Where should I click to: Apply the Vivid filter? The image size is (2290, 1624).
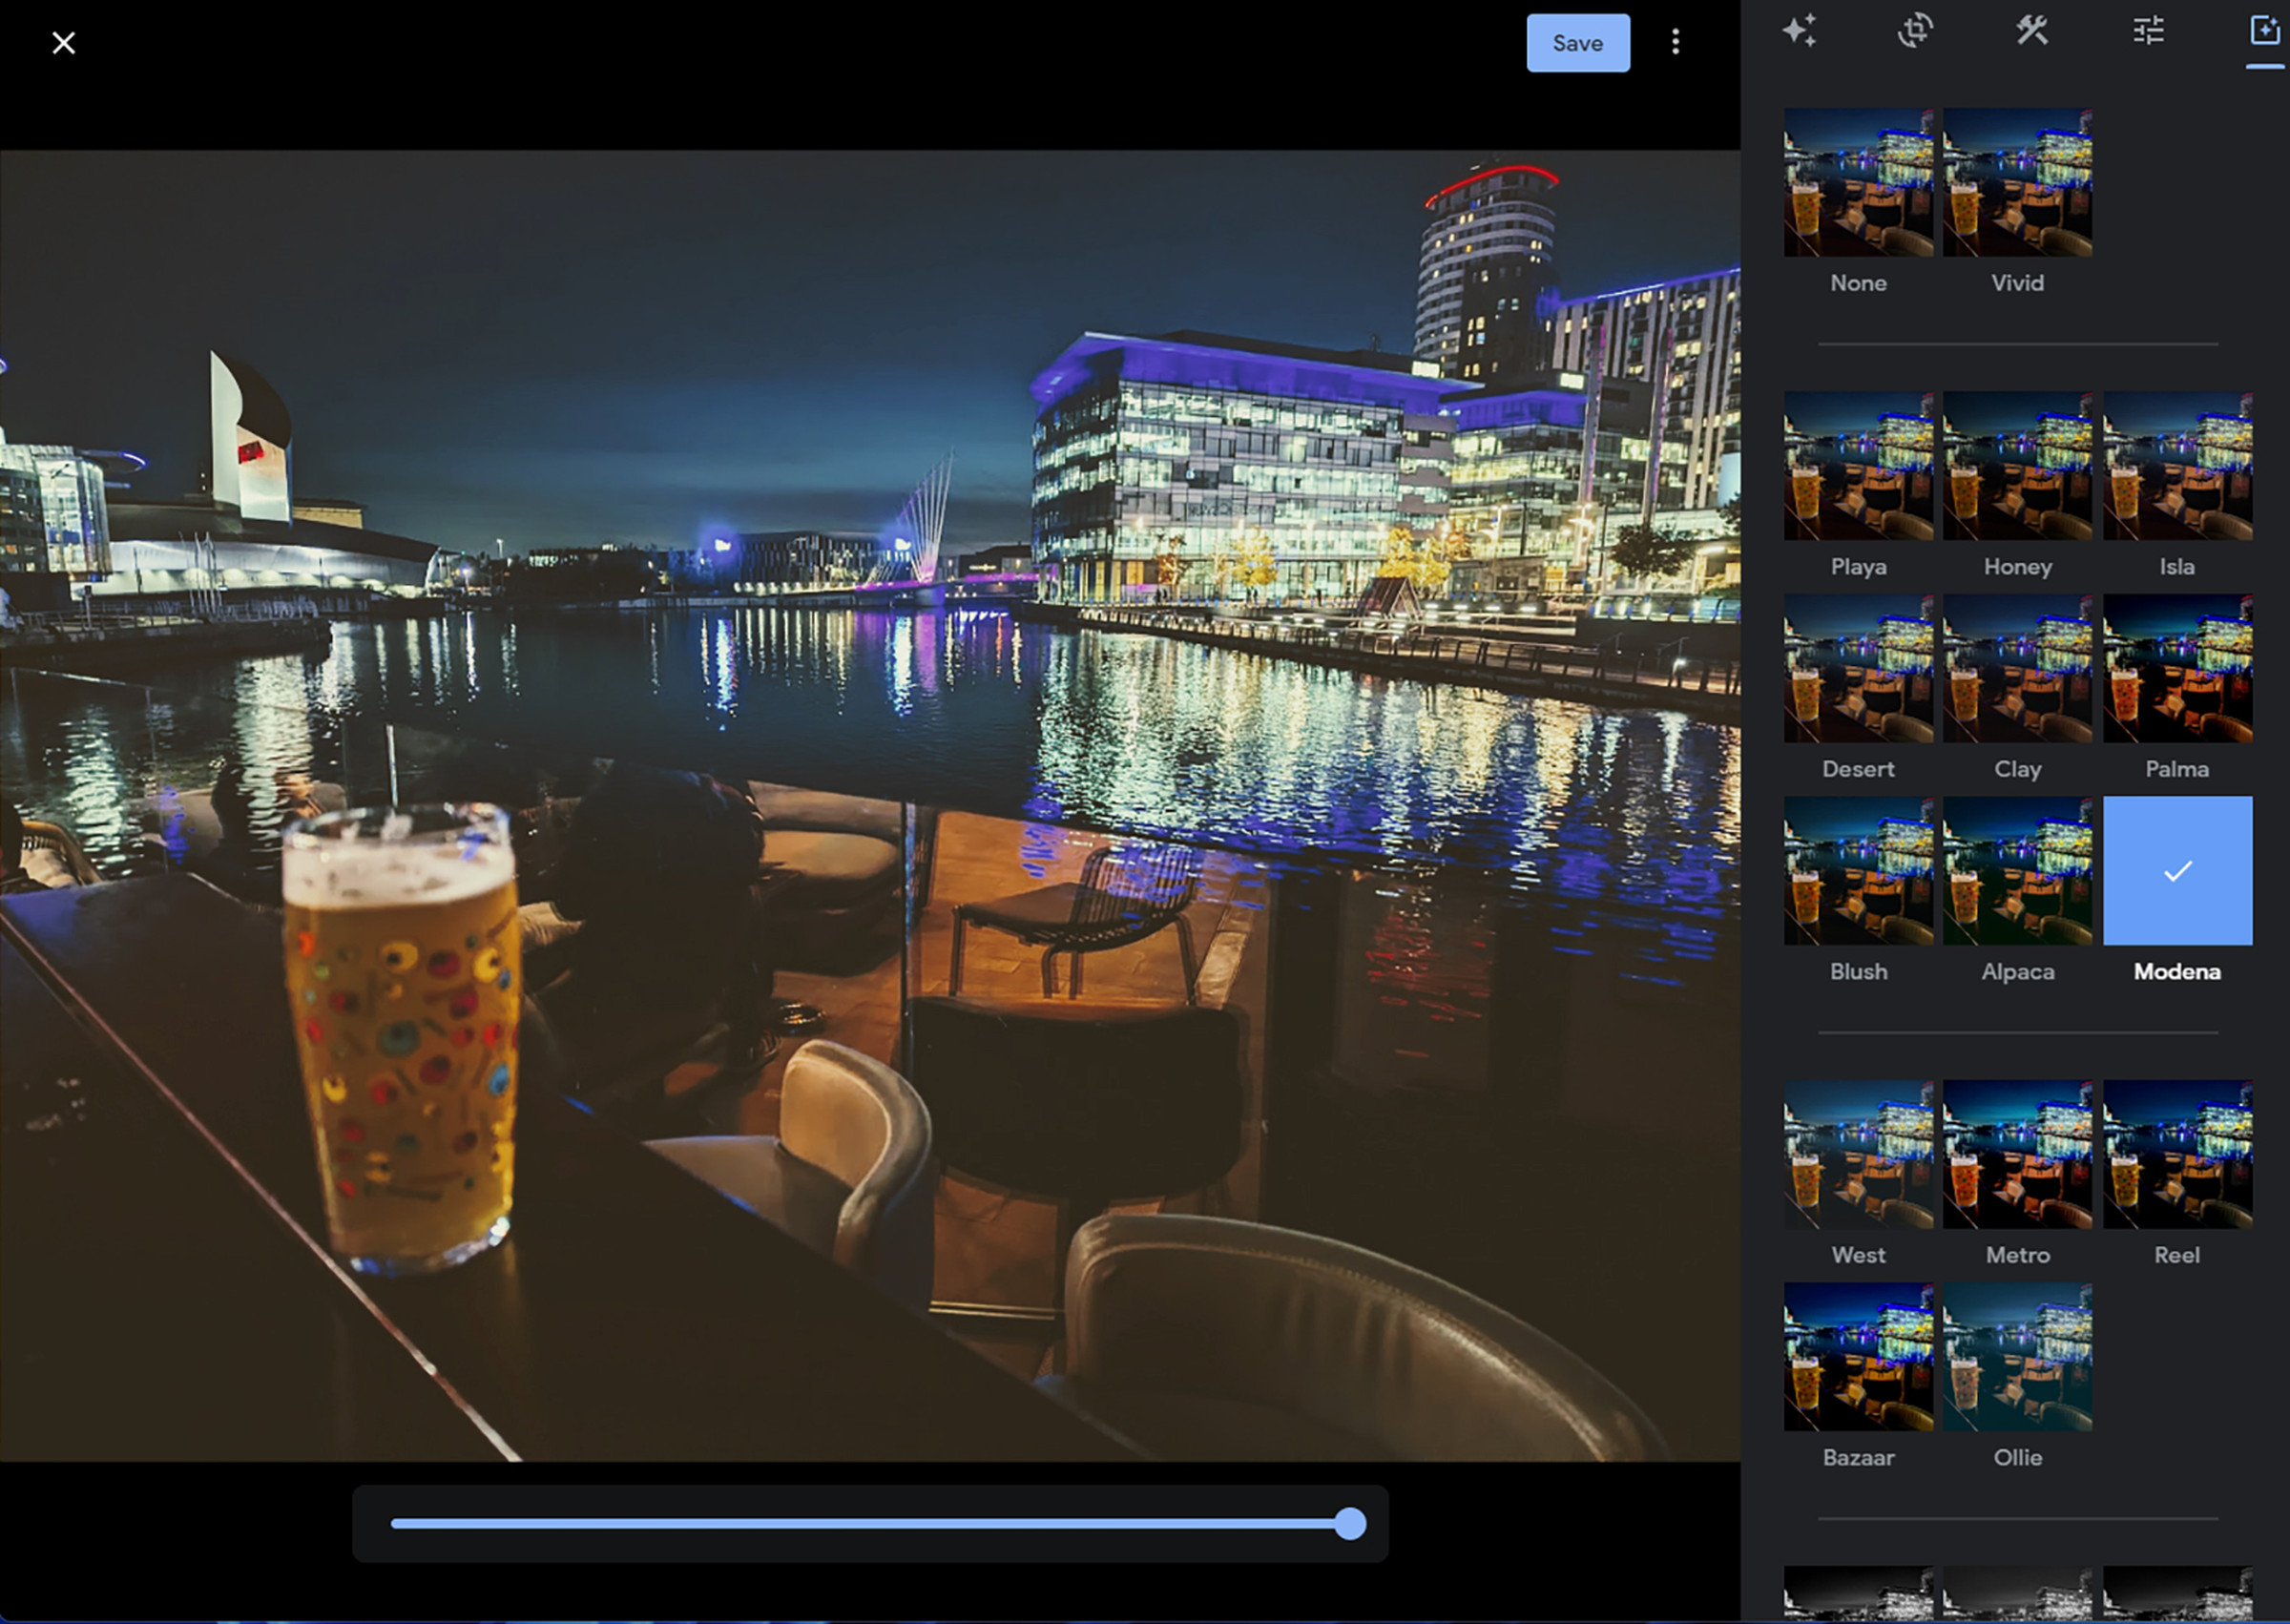tap(2017, 182)
